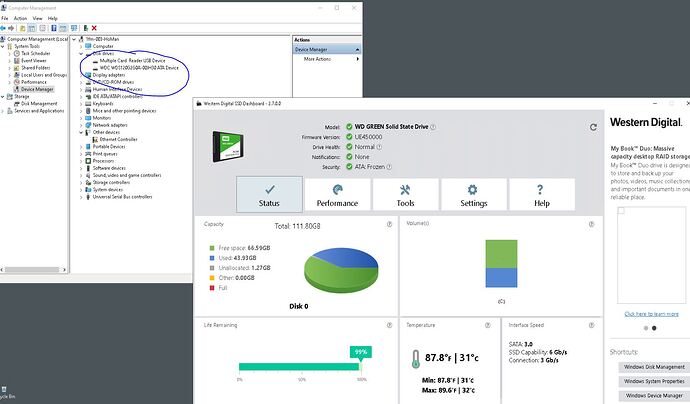The image size is (690, 404).
Task: Click the Disk 0 capacity pie chart
Action: pos(341,270)
